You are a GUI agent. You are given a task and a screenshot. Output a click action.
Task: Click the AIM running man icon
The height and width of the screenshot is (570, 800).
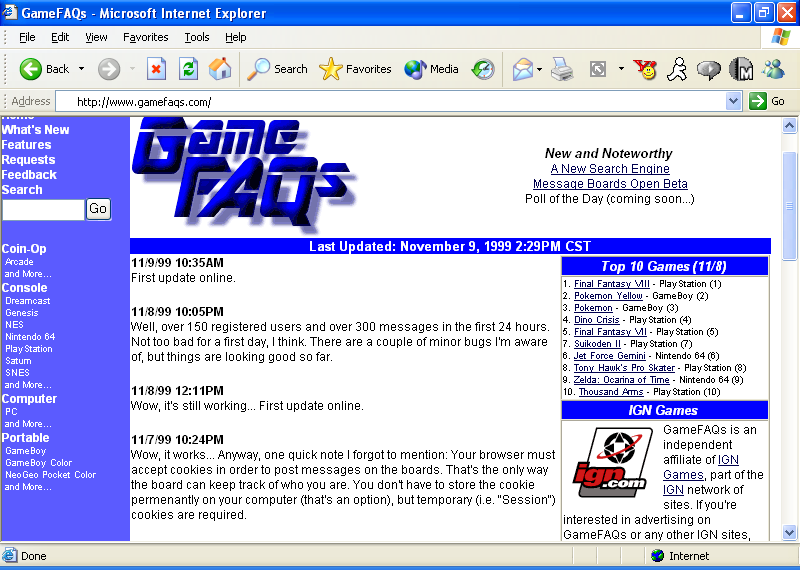(677, 69)
